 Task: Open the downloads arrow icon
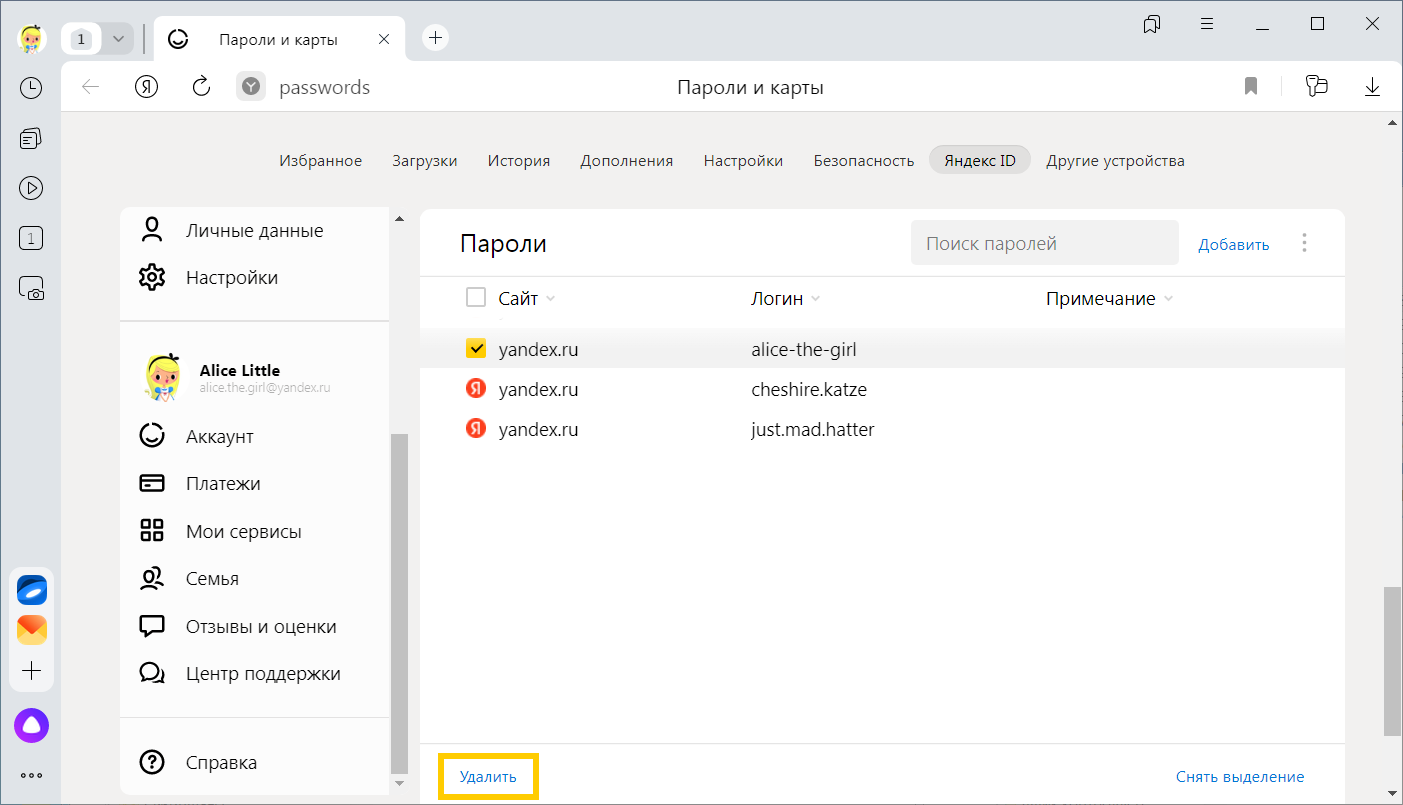(1372, 87)
